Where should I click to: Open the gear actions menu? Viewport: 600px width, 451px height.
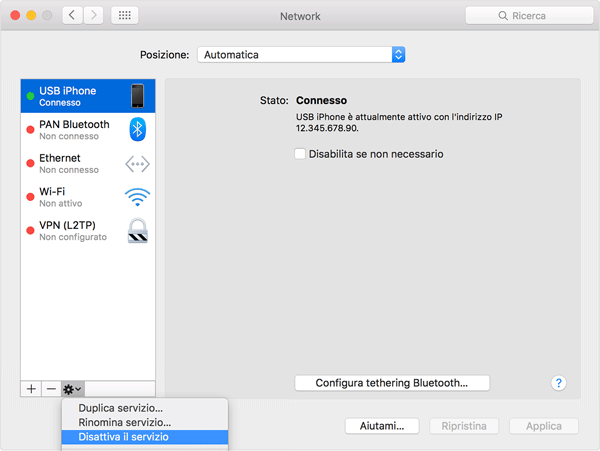point(72,388)
